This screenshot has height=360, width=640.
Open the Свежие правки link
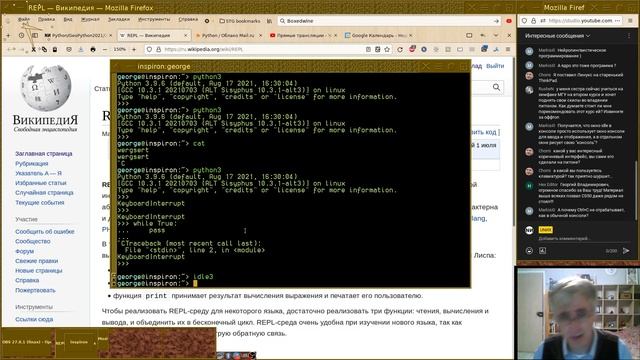(36, 261)
